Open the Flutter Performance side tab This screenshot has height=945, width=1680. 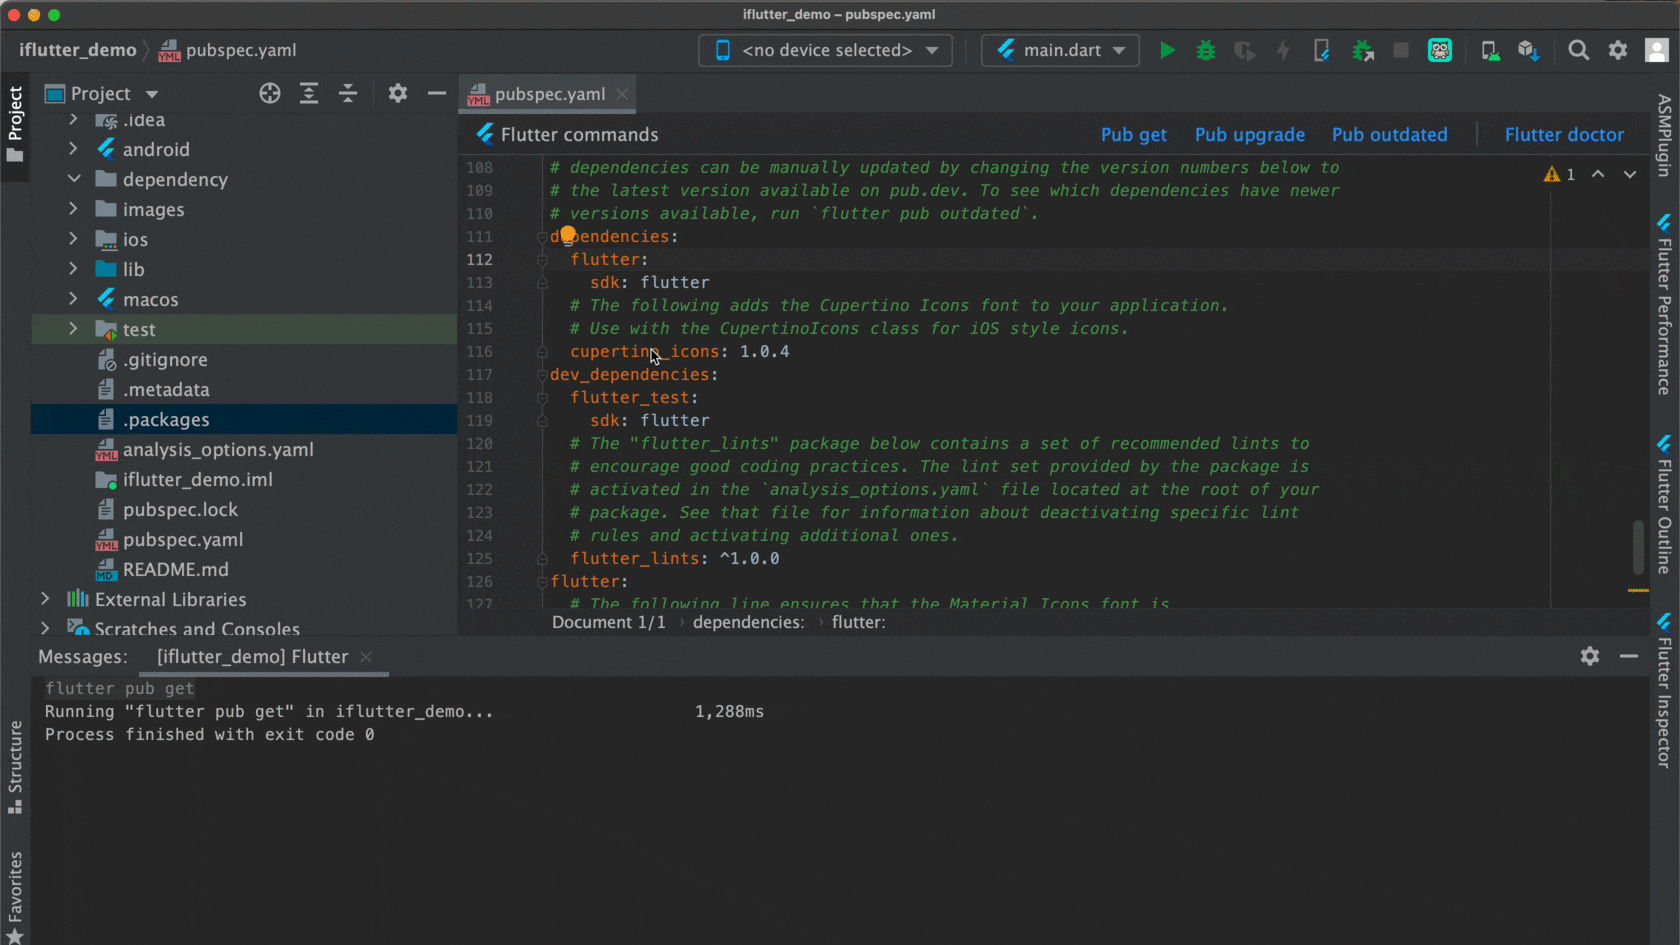(x=1664, y=305)
